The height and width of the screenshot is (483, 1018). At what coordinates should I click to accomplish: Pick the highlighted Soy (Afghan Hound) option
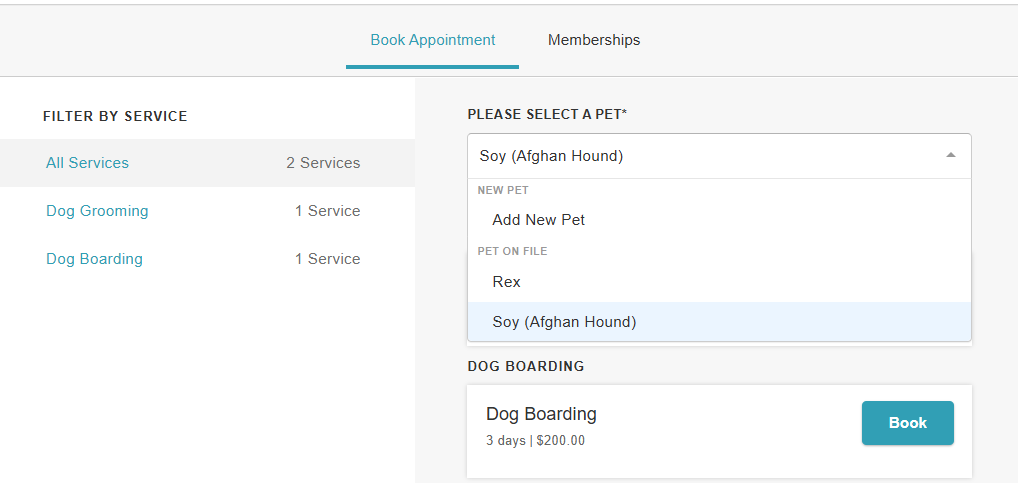(x=564, y=322)
